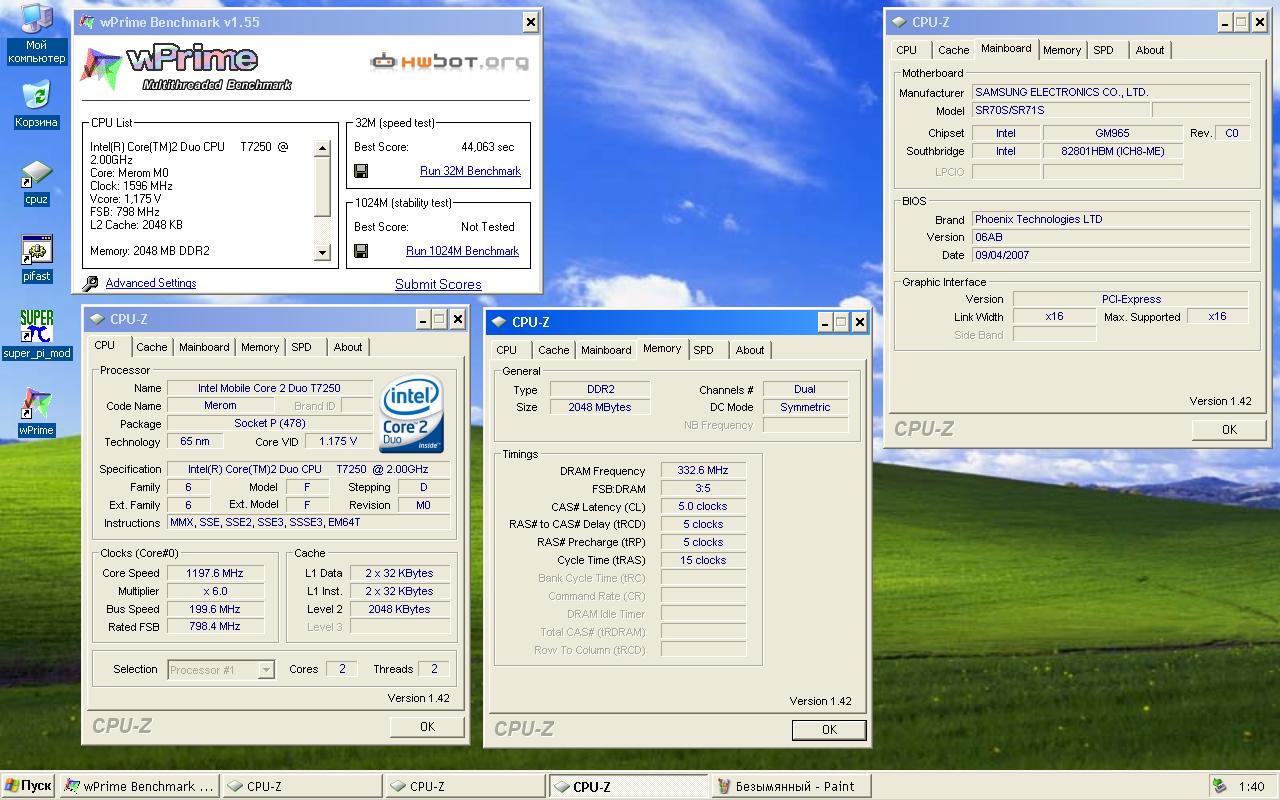The image size is (1280, 800).
Task: Click the Southbridge value 82801HBM (ICH8-ME)
Action: pos(1112,151)
